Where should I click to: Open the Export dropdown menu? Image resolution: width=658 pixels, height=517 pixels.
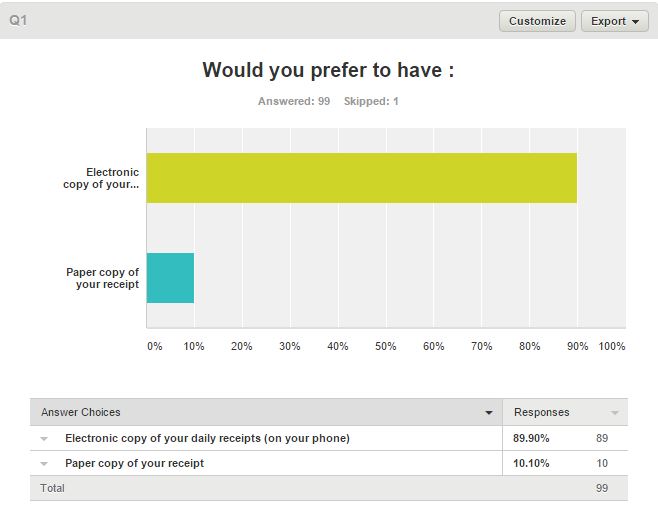614,21
